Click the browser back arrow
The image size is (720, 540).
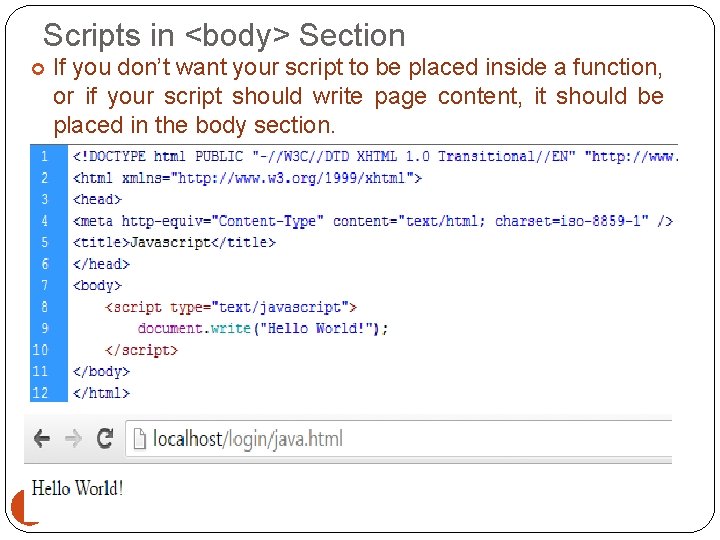click(x=42, y=439)
